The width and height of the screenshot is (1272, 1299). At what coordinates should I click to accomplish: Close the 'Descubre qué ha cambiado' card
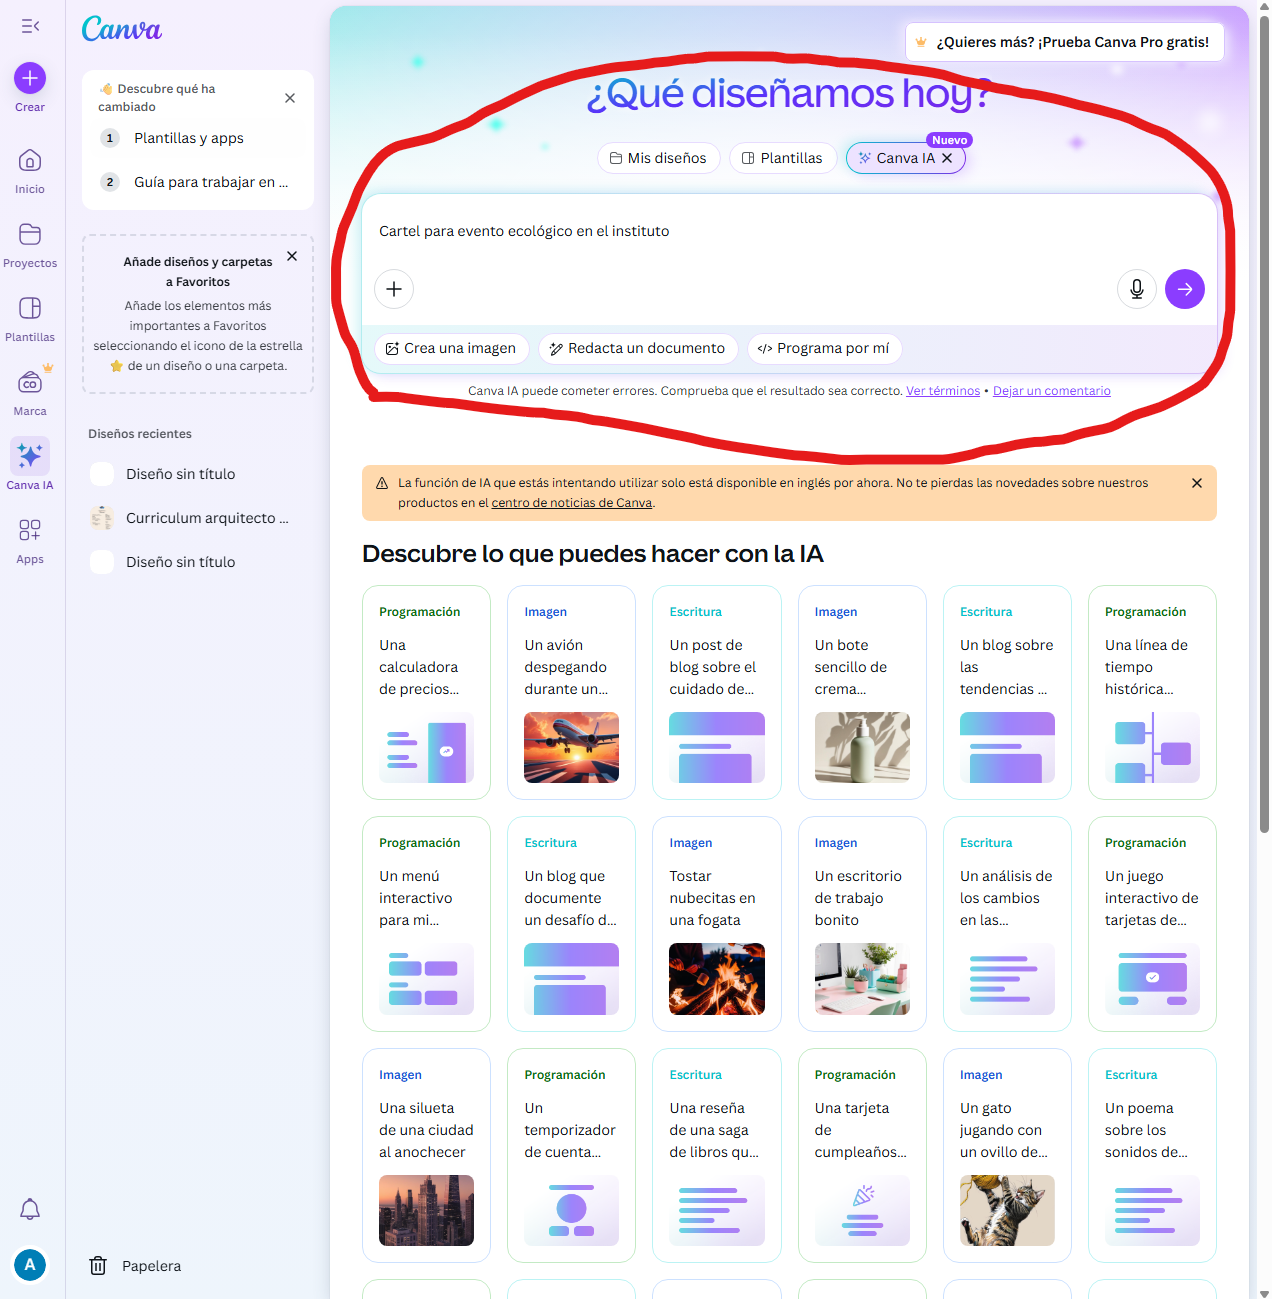pyautogui.click(x=290, y=98)
